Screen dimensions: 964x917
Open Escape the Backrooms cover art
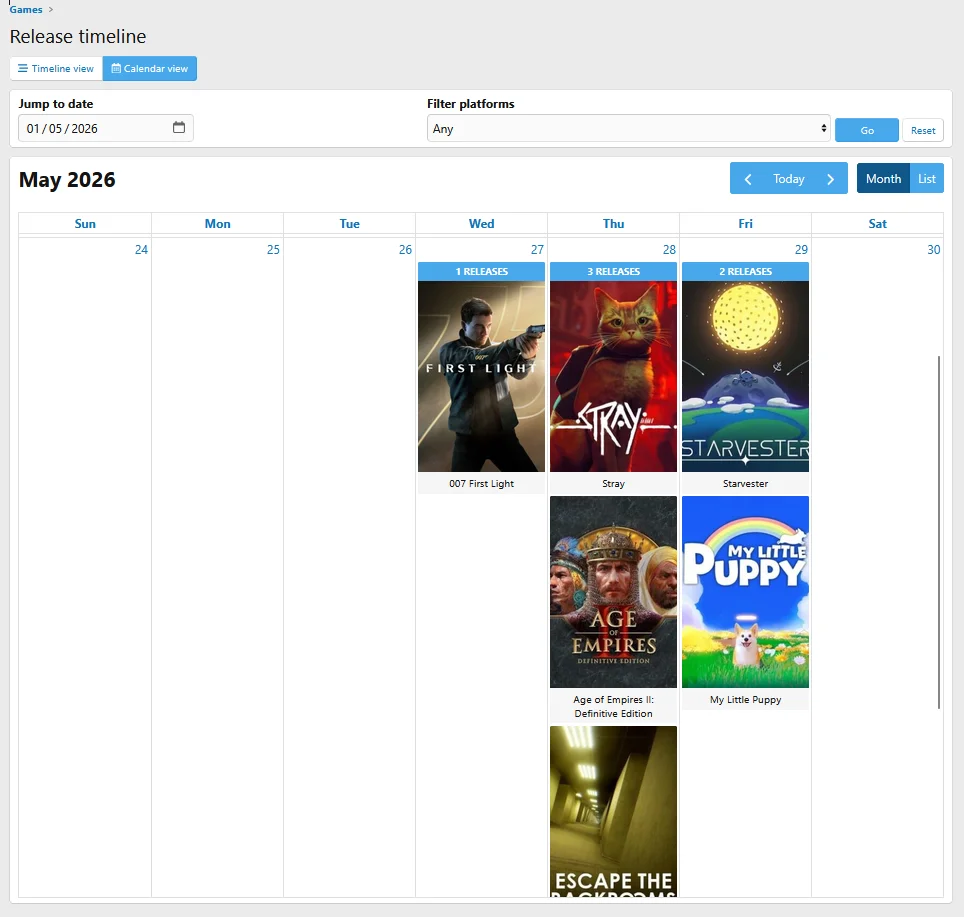coord(614,811)
